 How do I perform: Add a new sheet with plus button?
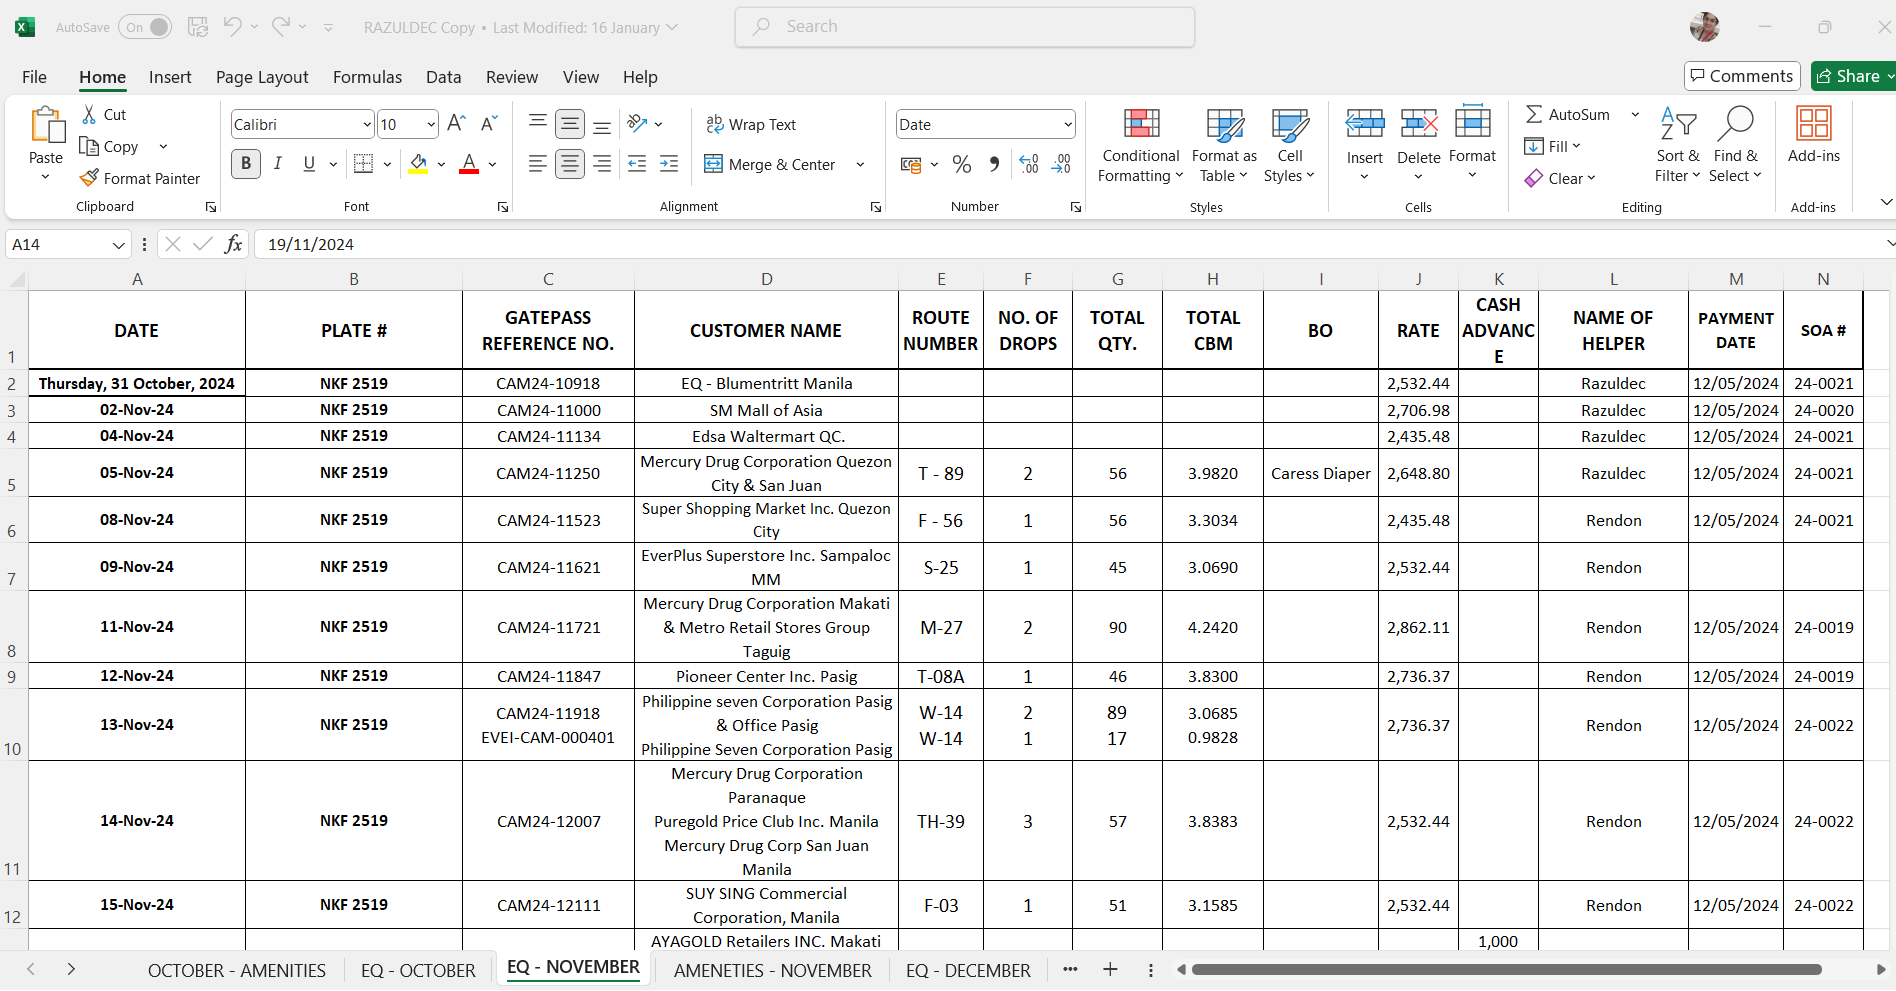[1110, 969]
